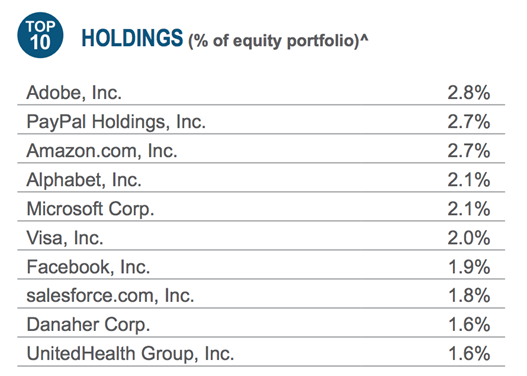Viewport: 527px width, 376px height.
Task: Click the 2.1% value beside Microsoft Corp.
Action: click(x=469, y=209)
